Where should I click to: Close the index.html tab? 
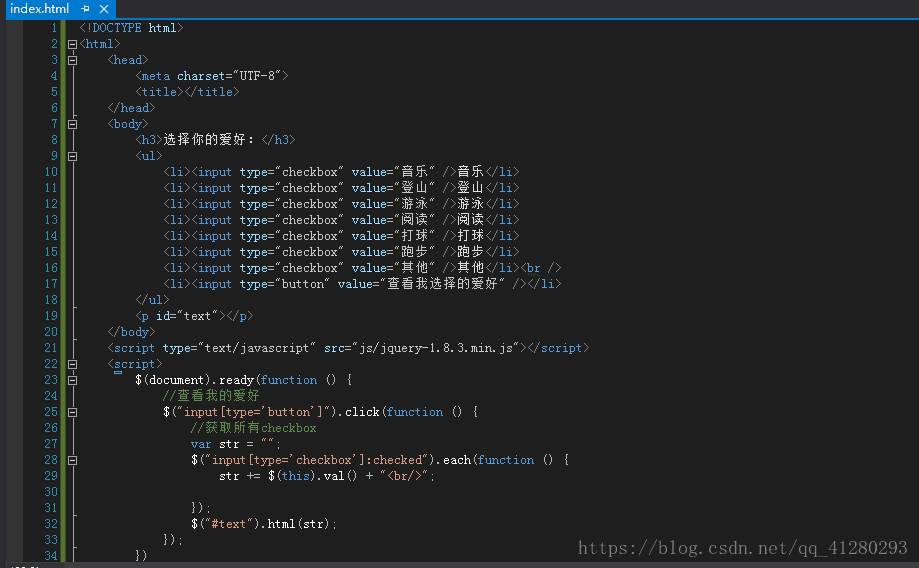[104, 9]
